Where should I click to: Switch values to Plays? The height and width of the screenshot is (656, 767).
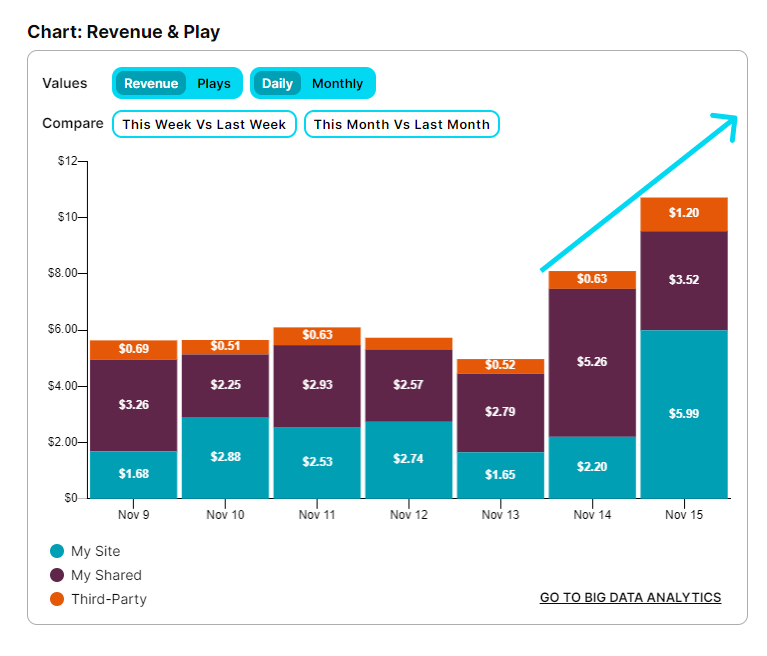(214, 84)
